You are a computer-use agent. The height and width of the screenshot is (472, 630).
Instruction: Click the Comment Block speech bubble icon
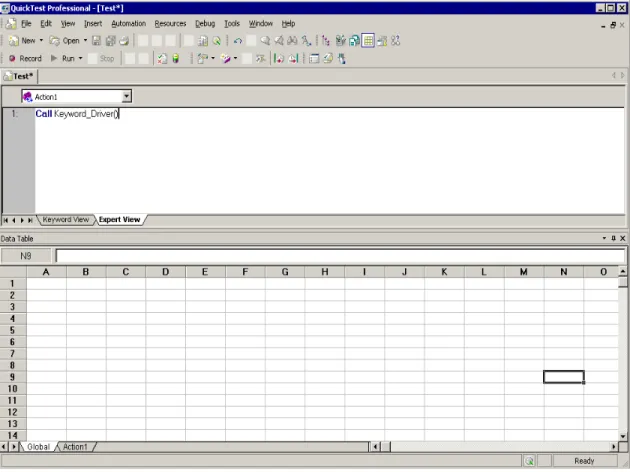(265, 41)
